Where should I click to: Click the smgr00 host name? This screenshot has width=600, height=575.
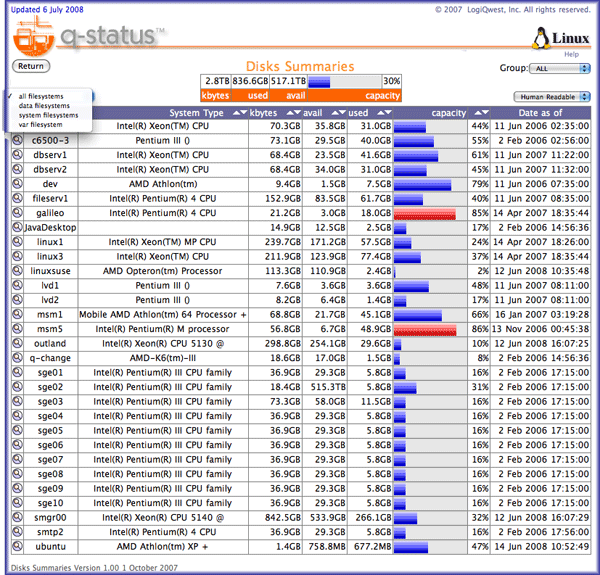pyautogui.click(x=50, y=518)
